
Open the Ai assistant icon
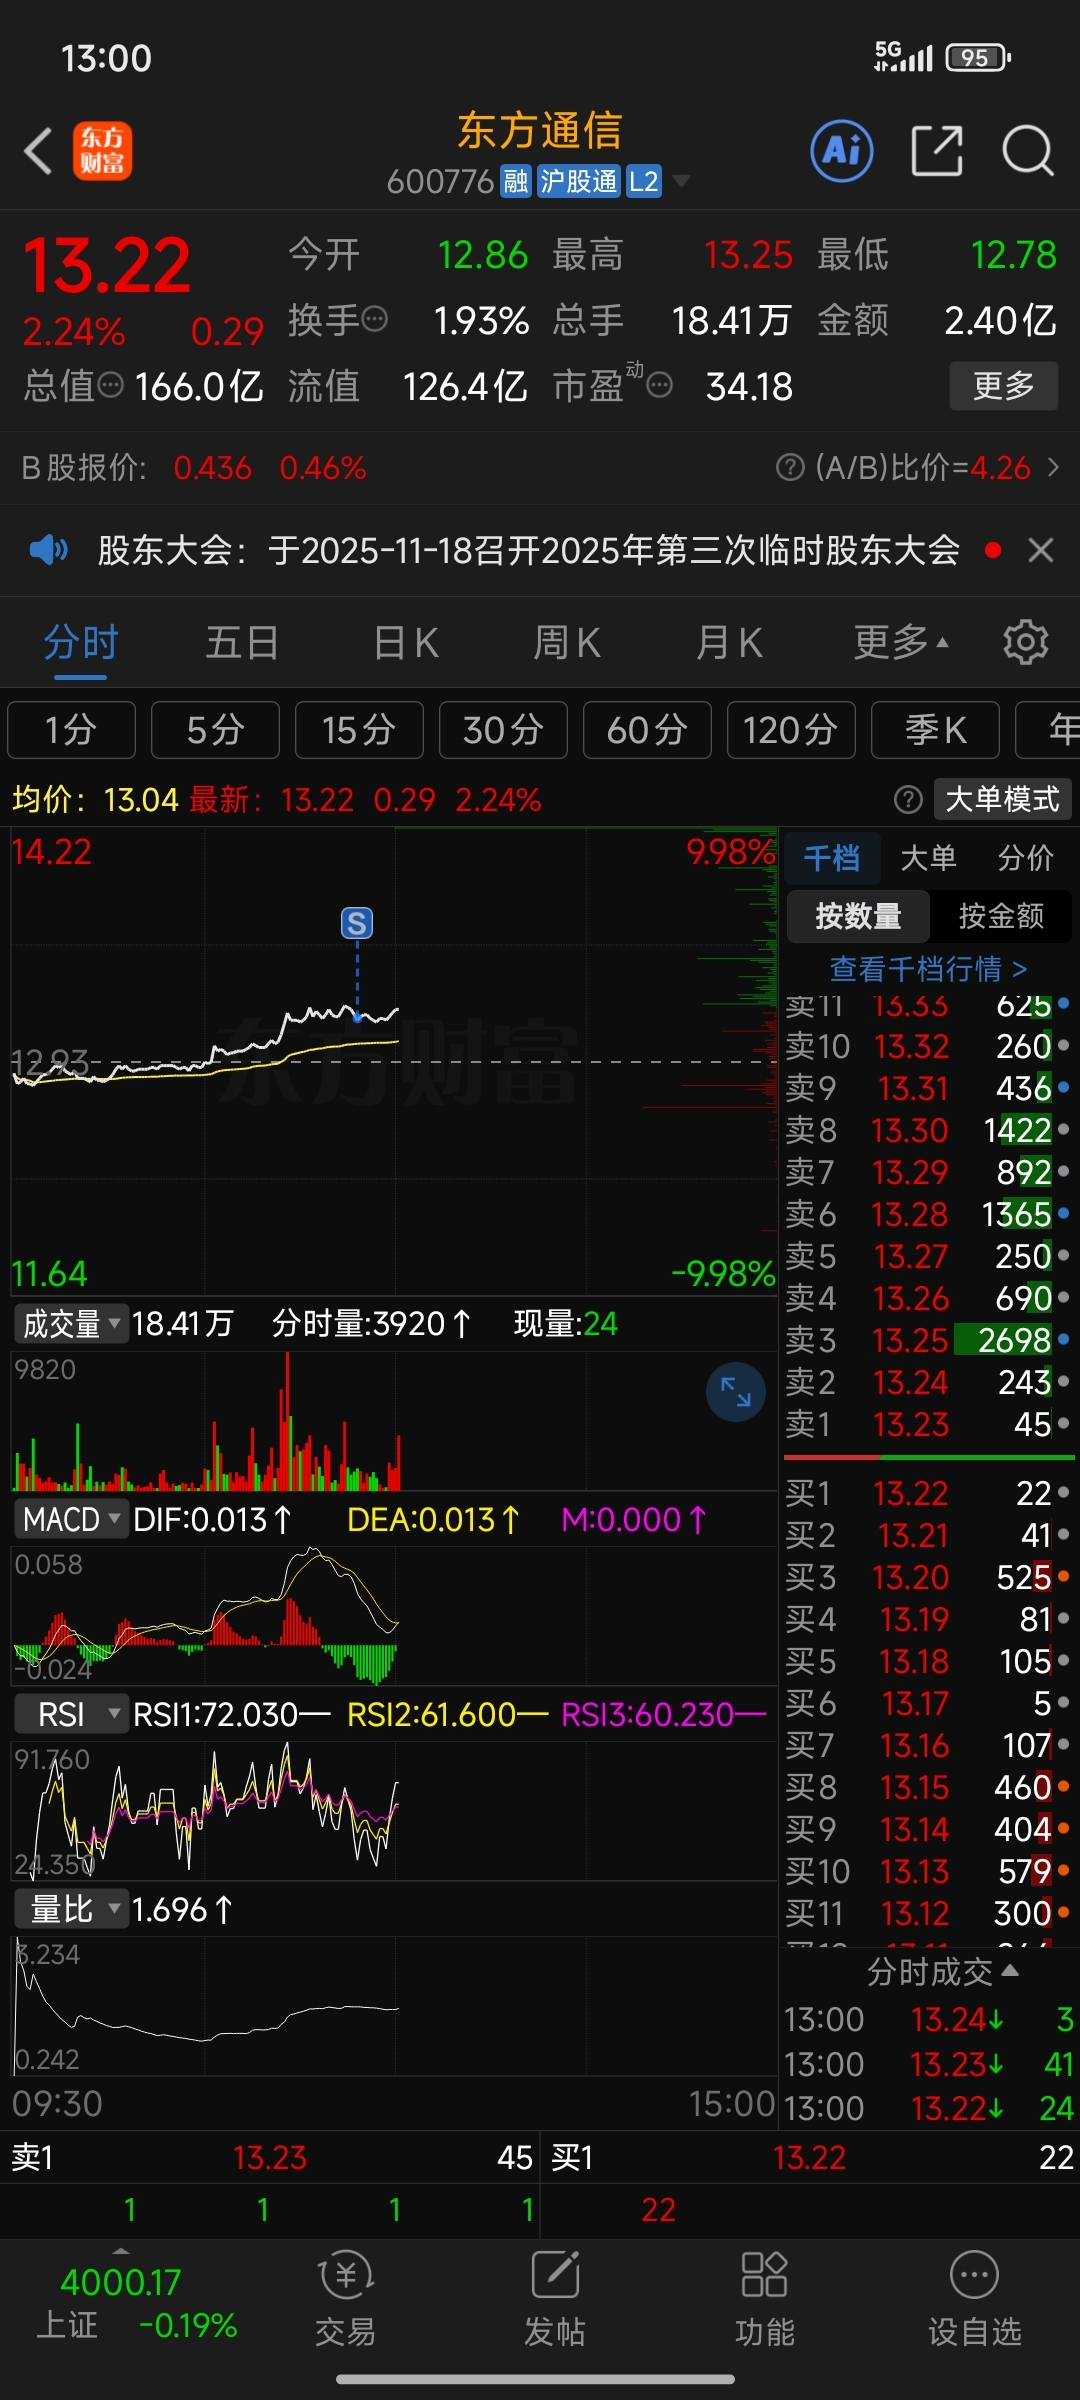pos(841,151)
